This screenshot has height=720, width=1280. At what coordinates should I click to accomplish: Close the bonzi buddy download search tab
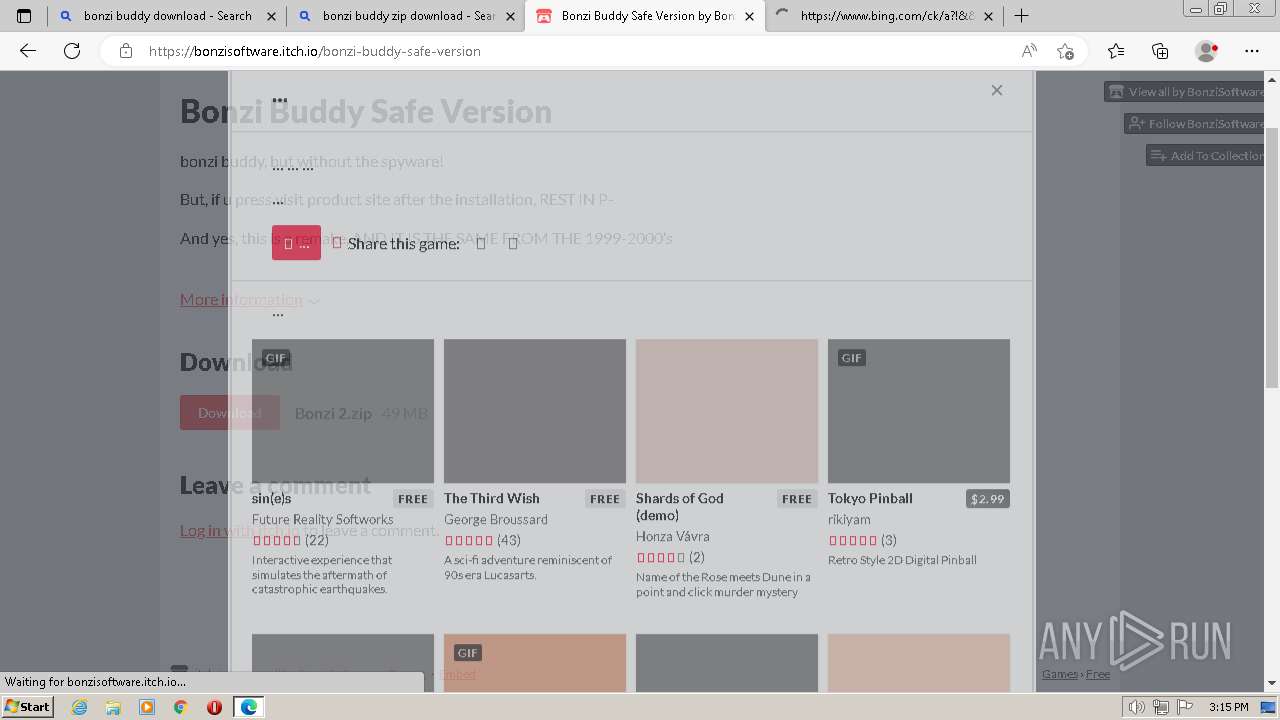click(x=271, y=16)
